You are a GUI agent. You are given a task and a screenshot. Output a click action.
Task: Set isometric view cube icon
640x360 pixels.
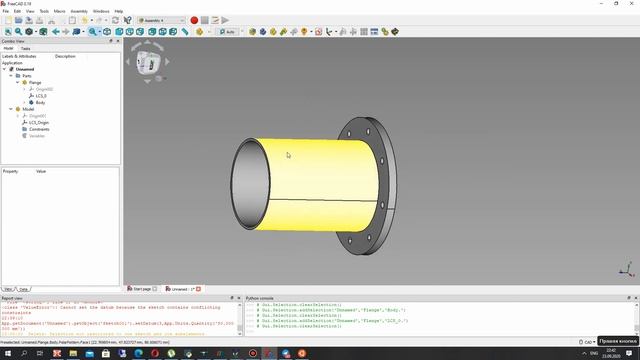coord(107,32)
